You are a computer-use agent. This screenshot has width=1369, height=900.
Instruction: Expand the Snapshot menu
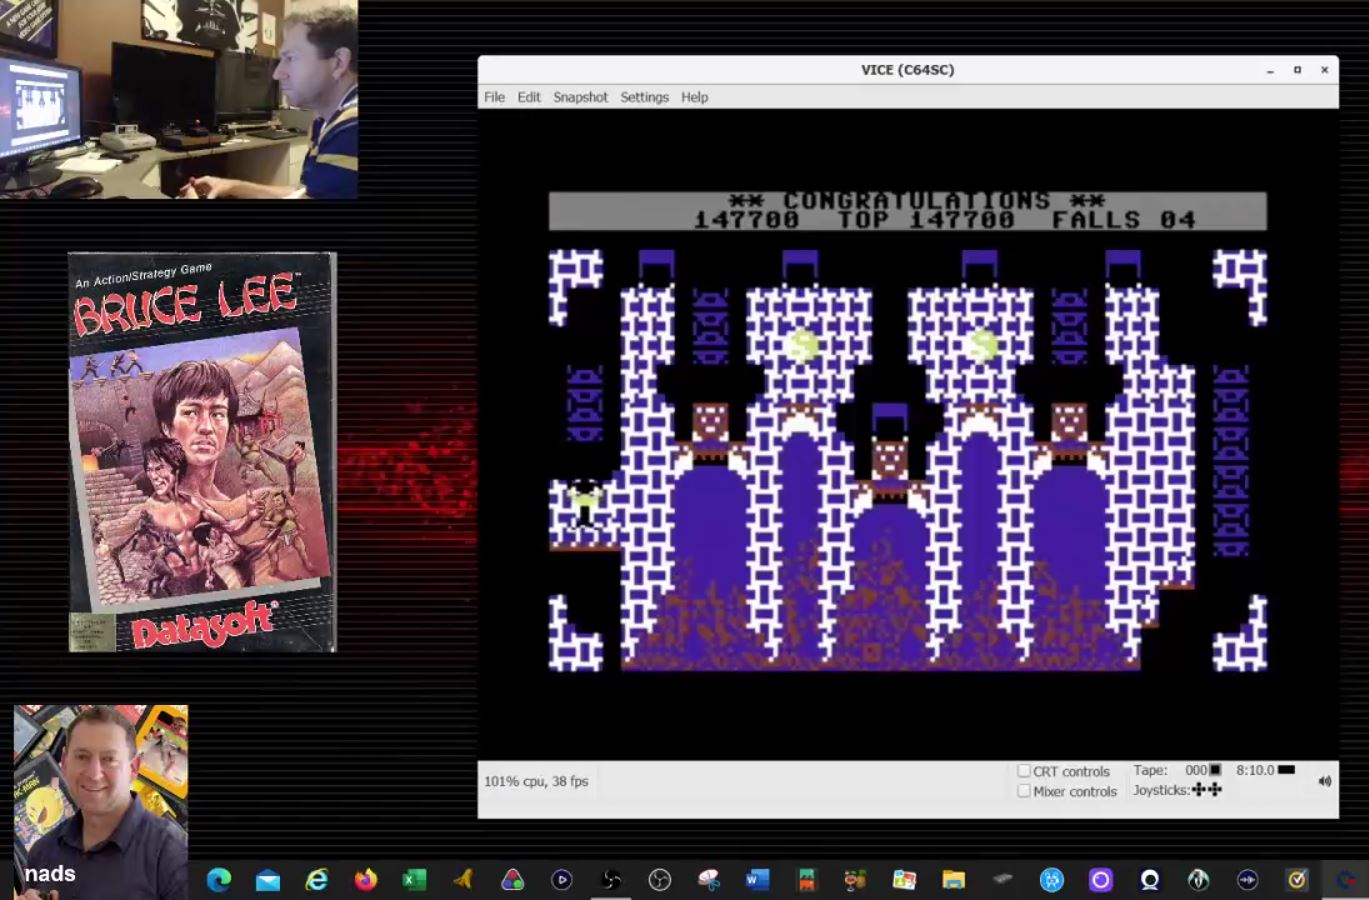(x=580, y=97)
